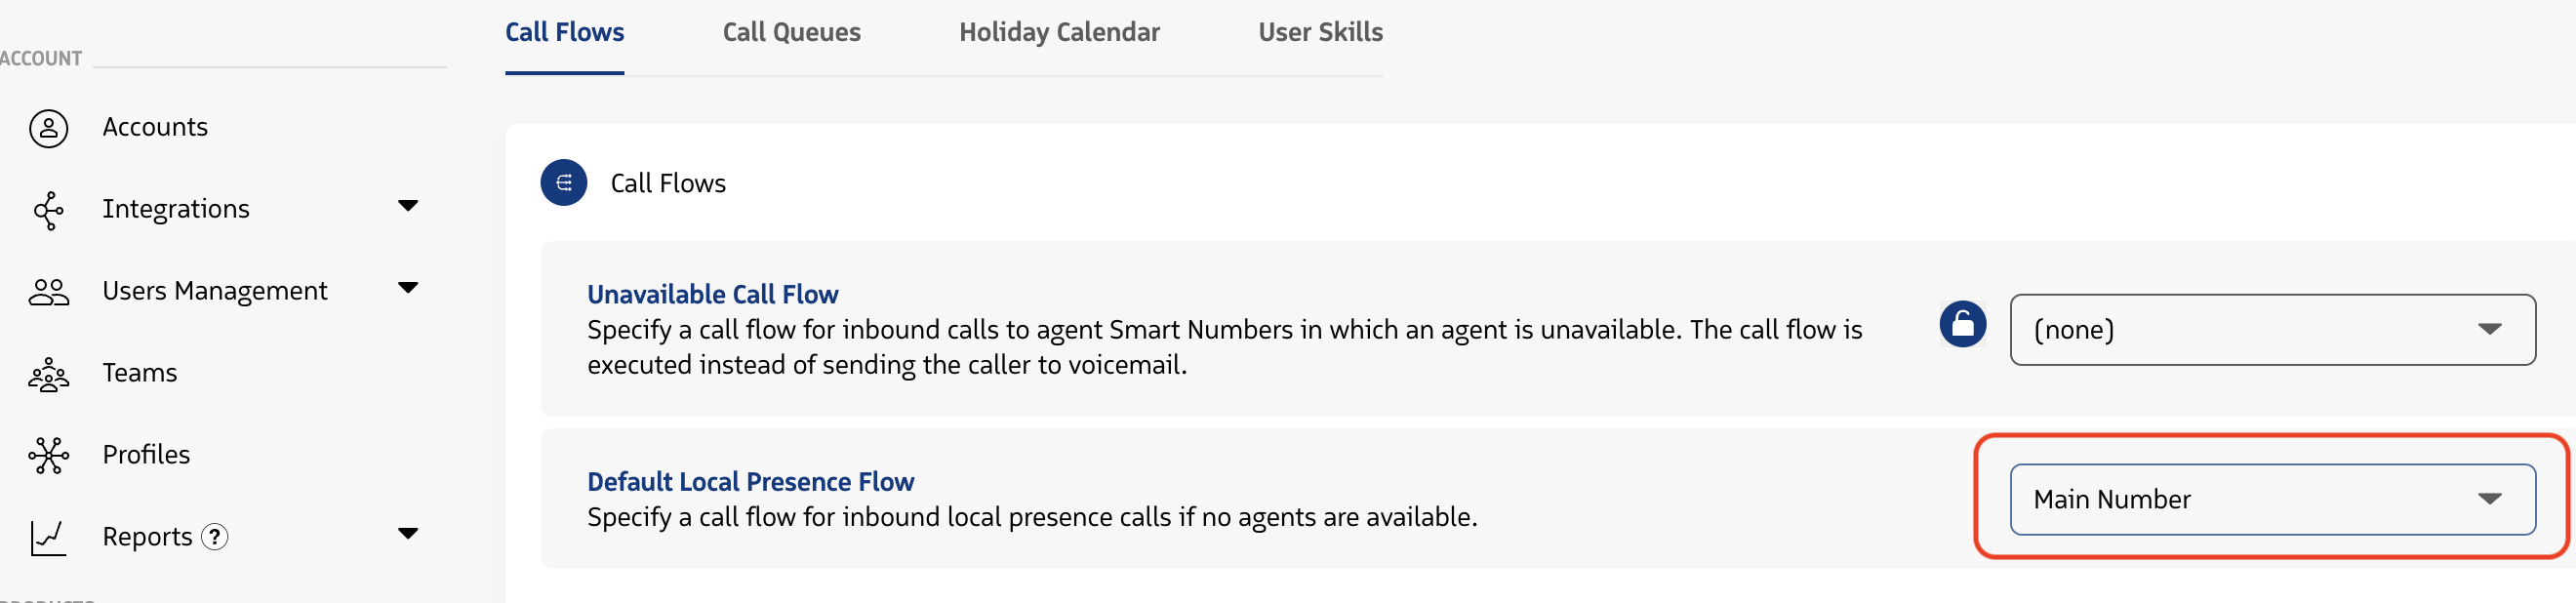This screenshot has height=603, width=2576.
Task: Click the Unavailable Call Flow heading link
Action: (x=712, y=294)
